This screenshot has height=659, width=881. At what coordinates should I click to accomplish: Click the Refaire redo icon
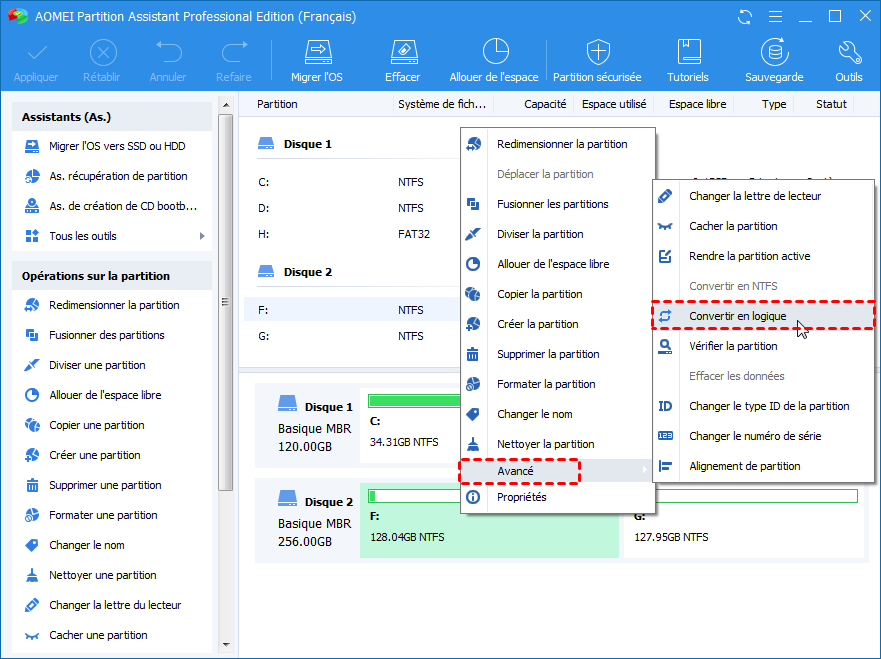point(234,53)
